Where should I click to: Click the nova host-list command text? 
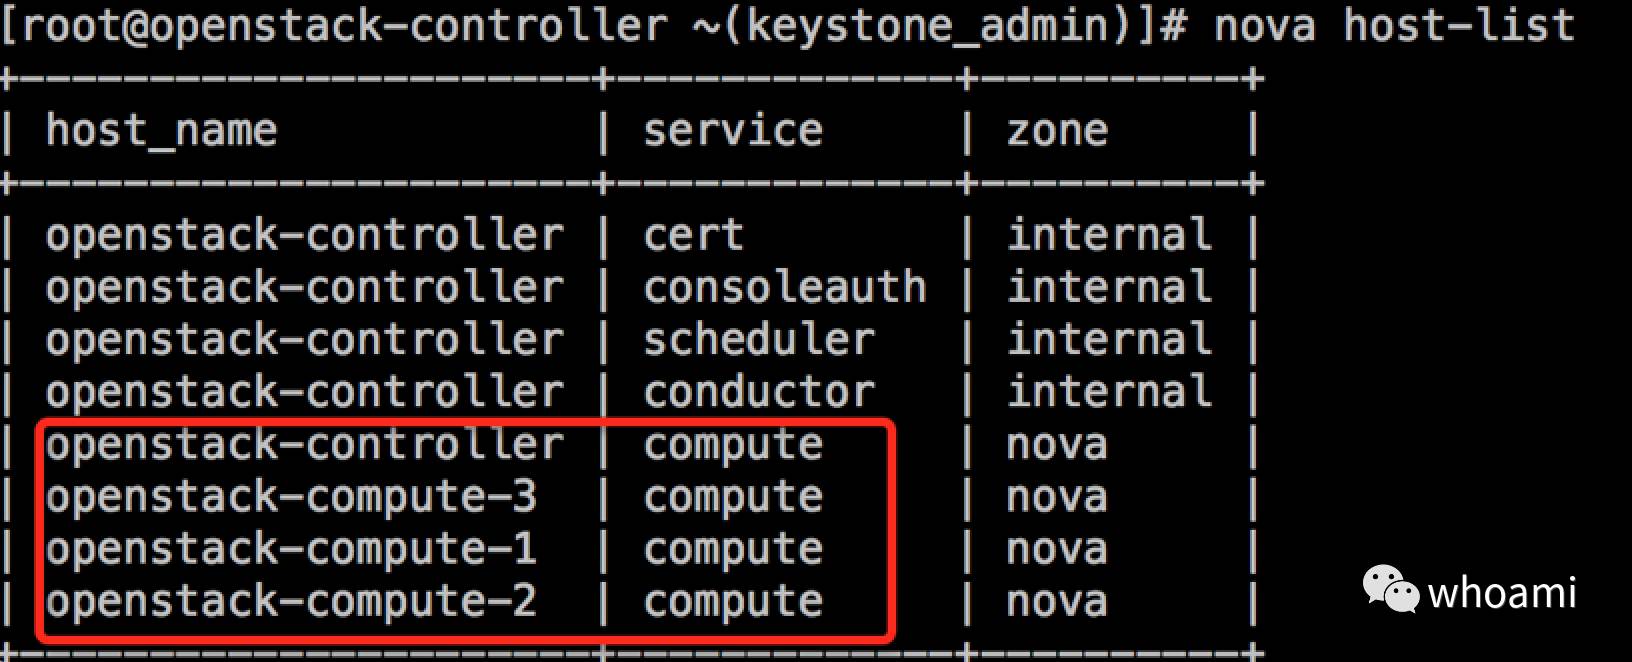[1394, 25]
